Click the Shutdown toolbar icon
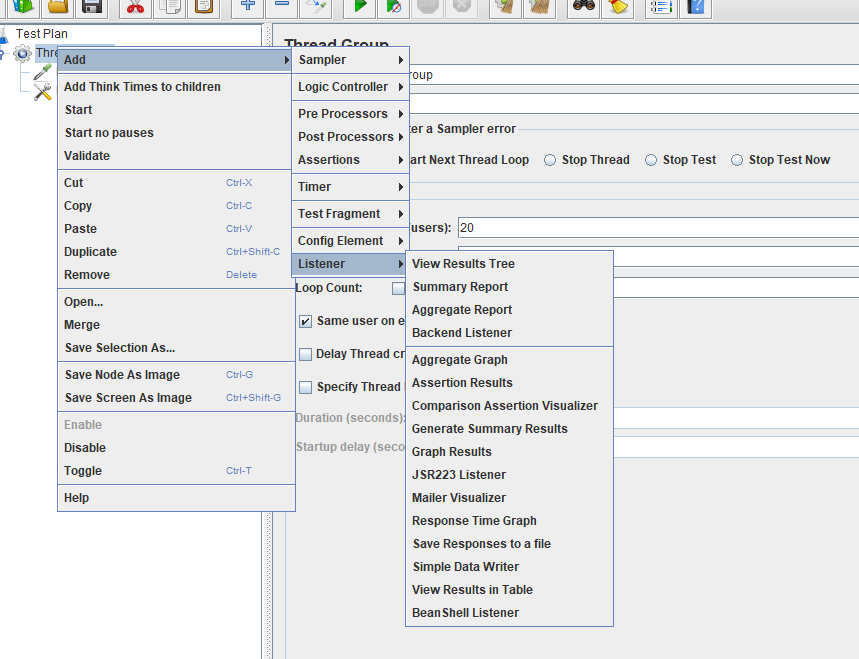The width and height of the screenshot is (859, 659). 462,7
